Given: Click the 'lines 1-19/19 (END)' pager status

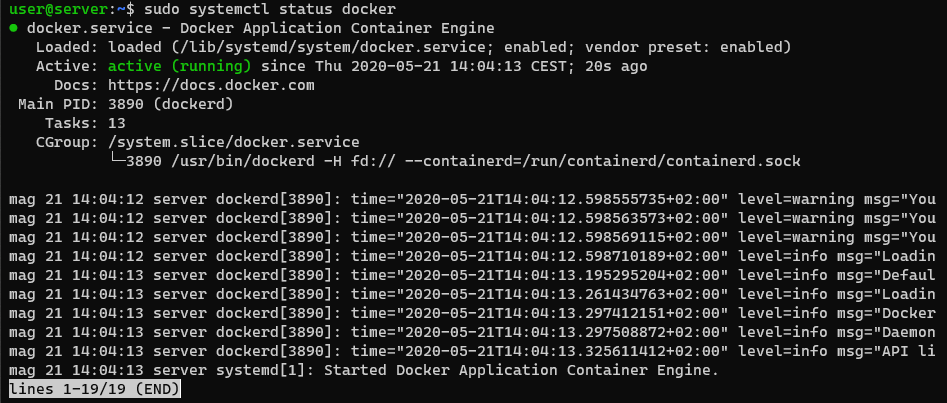Looking at the screenshot, I should pyautogui.click(x=94, y=389).
